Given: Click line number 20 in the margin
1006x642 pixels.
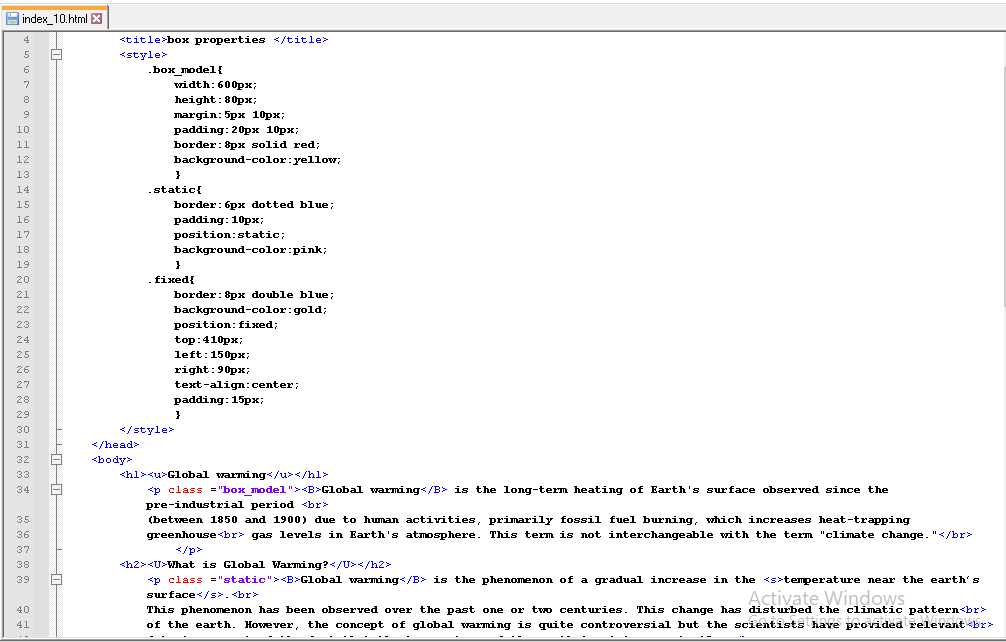Looking at the screenshot, I should (x=23, y=280).
